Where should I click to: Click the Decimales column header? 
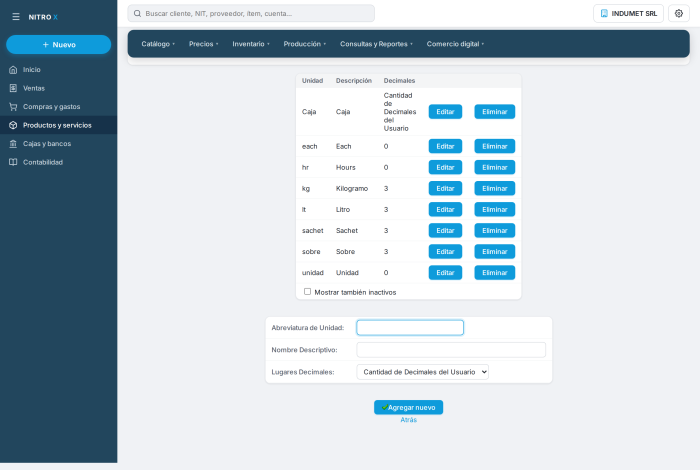pos(399,80)
